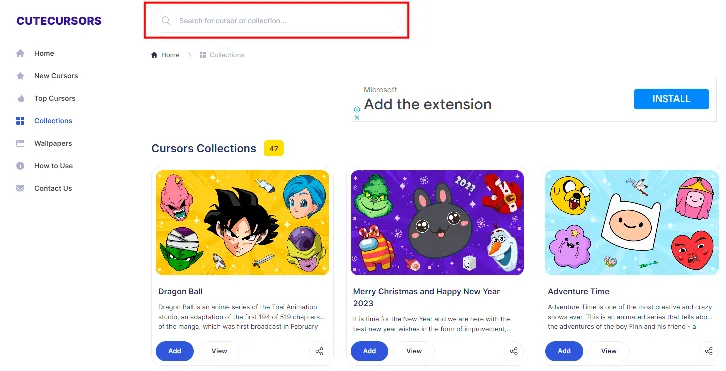Click the New Cursors star icon
The image size is (726, 371).
pos(20,75)
